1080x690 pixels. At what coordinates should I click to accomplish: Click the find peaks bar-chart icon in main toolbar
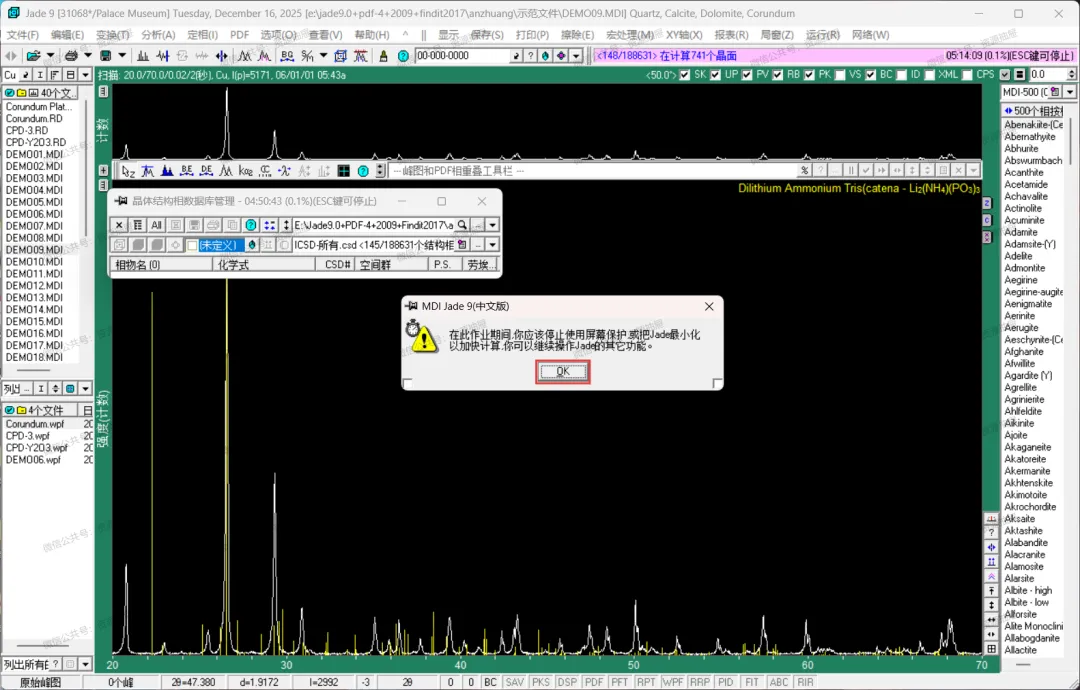tap(143, 56)
